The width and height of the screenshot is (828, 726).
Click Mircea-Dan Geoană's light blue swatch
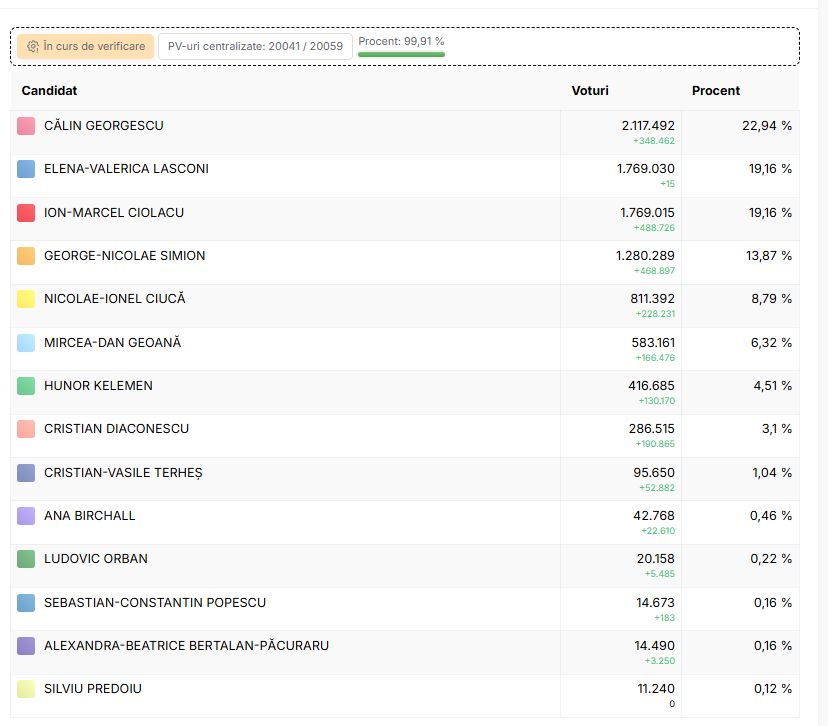click(26, 343)
